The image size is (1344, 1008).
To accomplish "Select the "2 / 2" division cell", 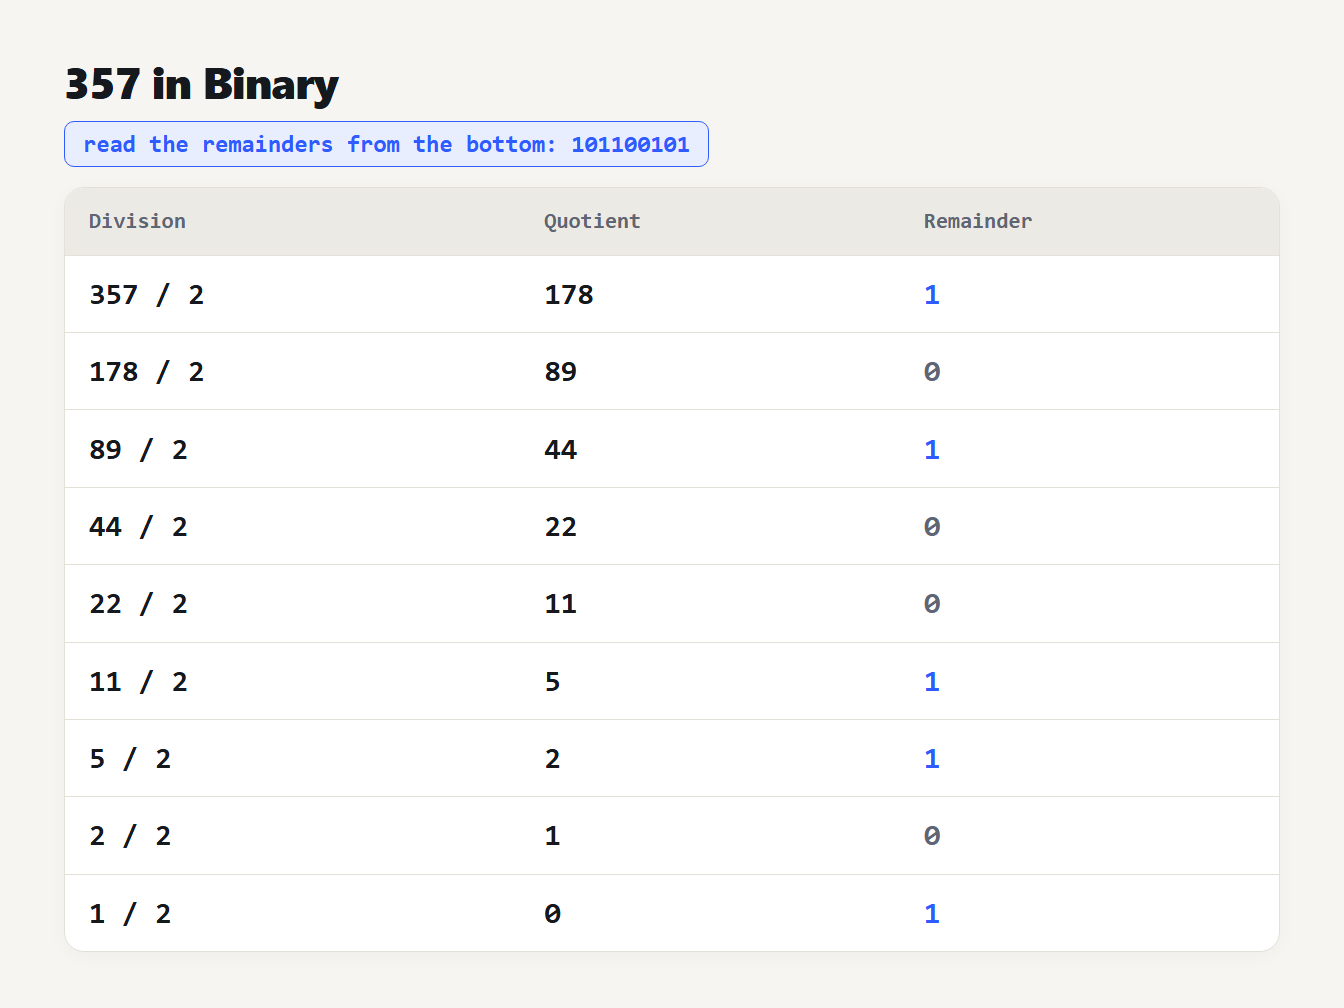I will 130,836.
